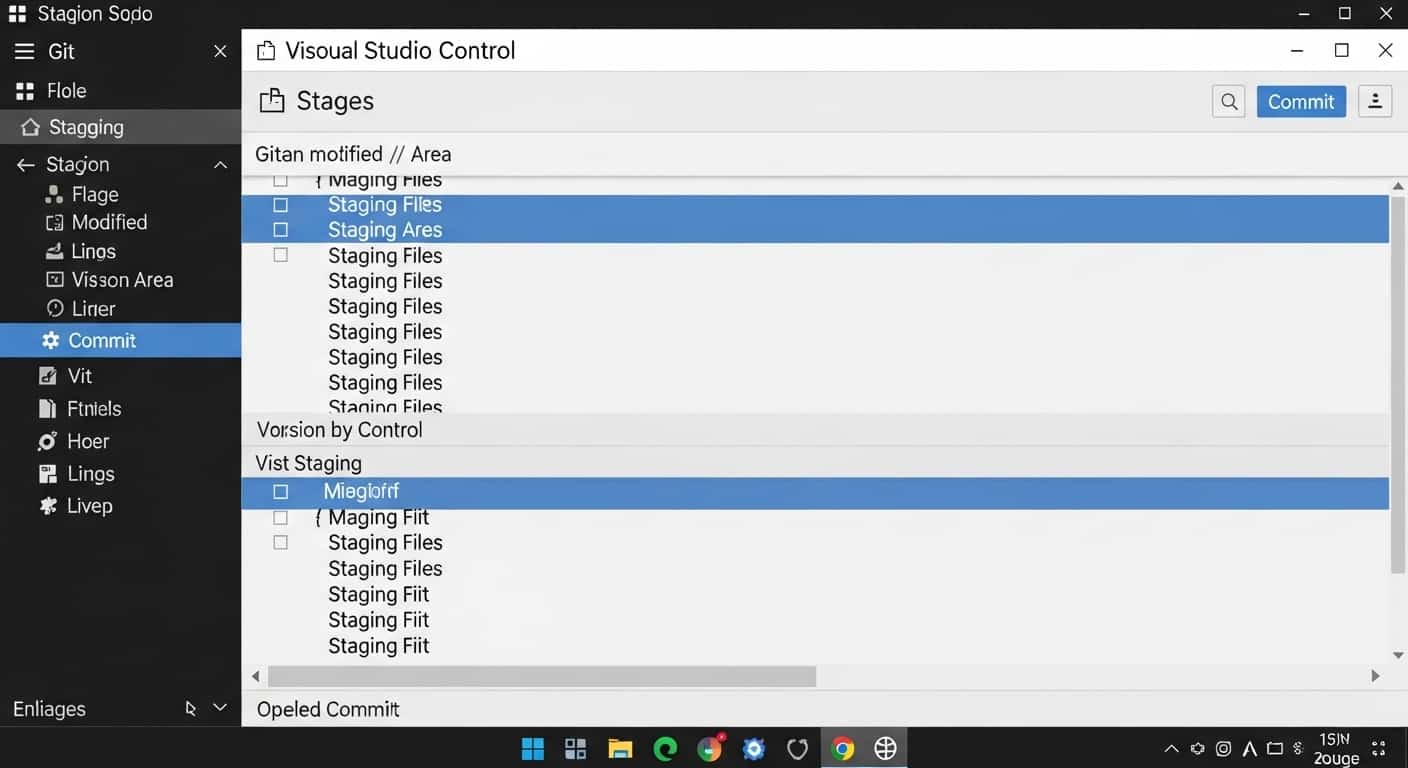Tick the Miegloff checkbox under Vist Staging

(280, 491)
